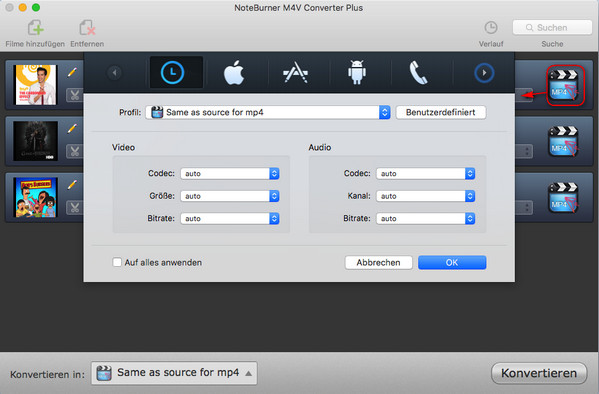Image resolution: width=599 pixels, height=394 pixels.
Task: Confirm settings with OK button
Action: pyautogui.click(x=452, y=263)
